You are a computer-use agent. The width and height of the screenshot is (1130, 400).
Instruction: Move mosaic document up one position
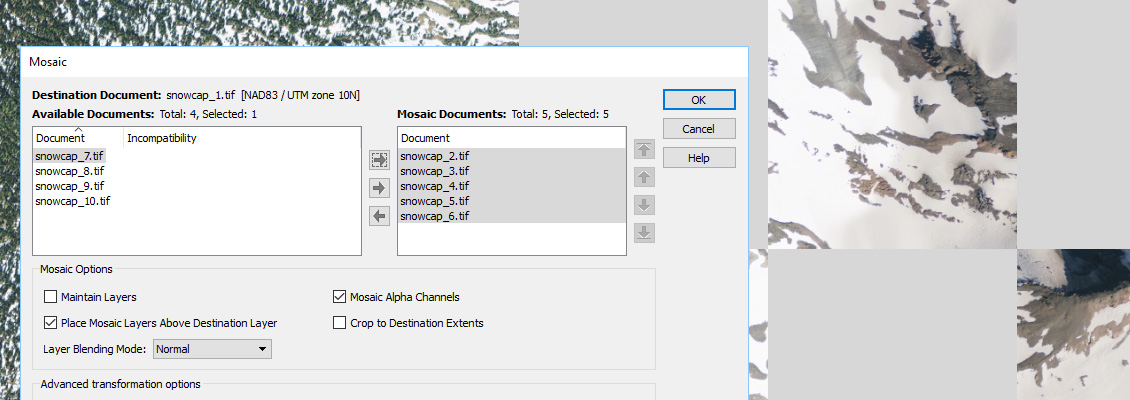click(644, 177)
